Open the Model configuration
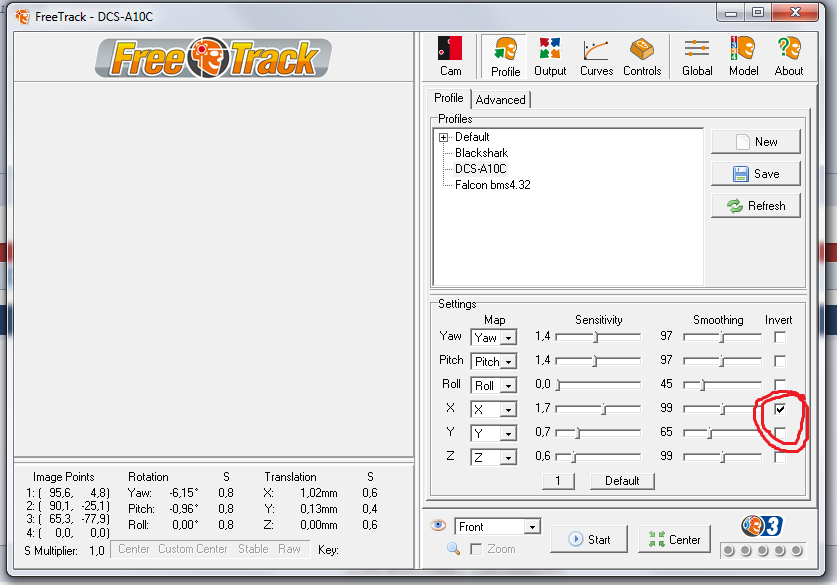Viewport: 837px width, 585px height. [744, 56]
